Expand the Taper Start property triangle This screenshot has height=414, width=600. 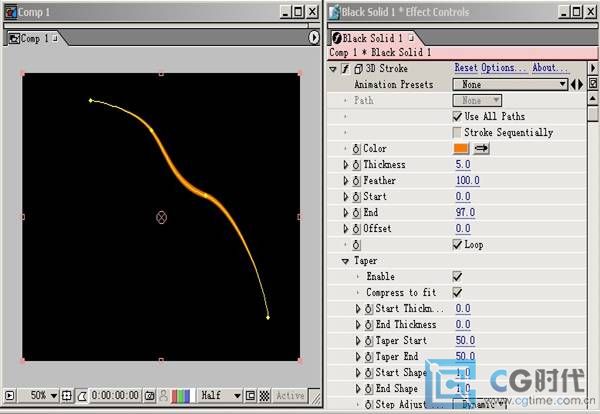coord(358,341)
